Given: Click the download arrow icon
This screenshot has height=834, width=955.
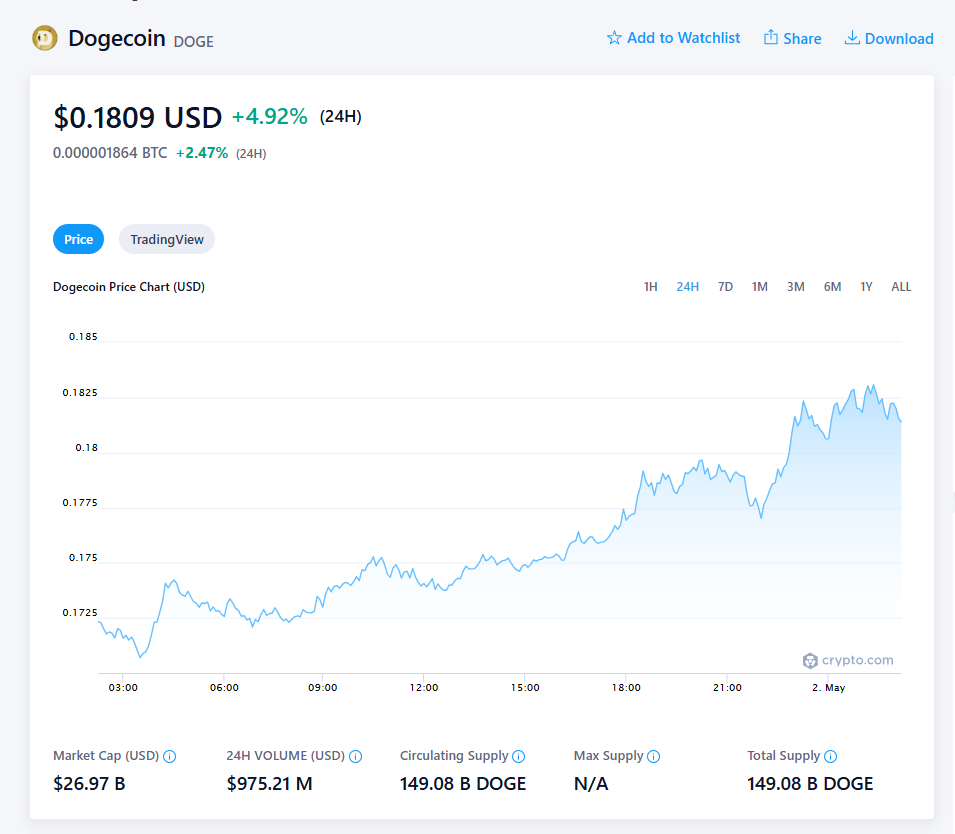Looking at the screenshot, I should [x=852, y=38].
